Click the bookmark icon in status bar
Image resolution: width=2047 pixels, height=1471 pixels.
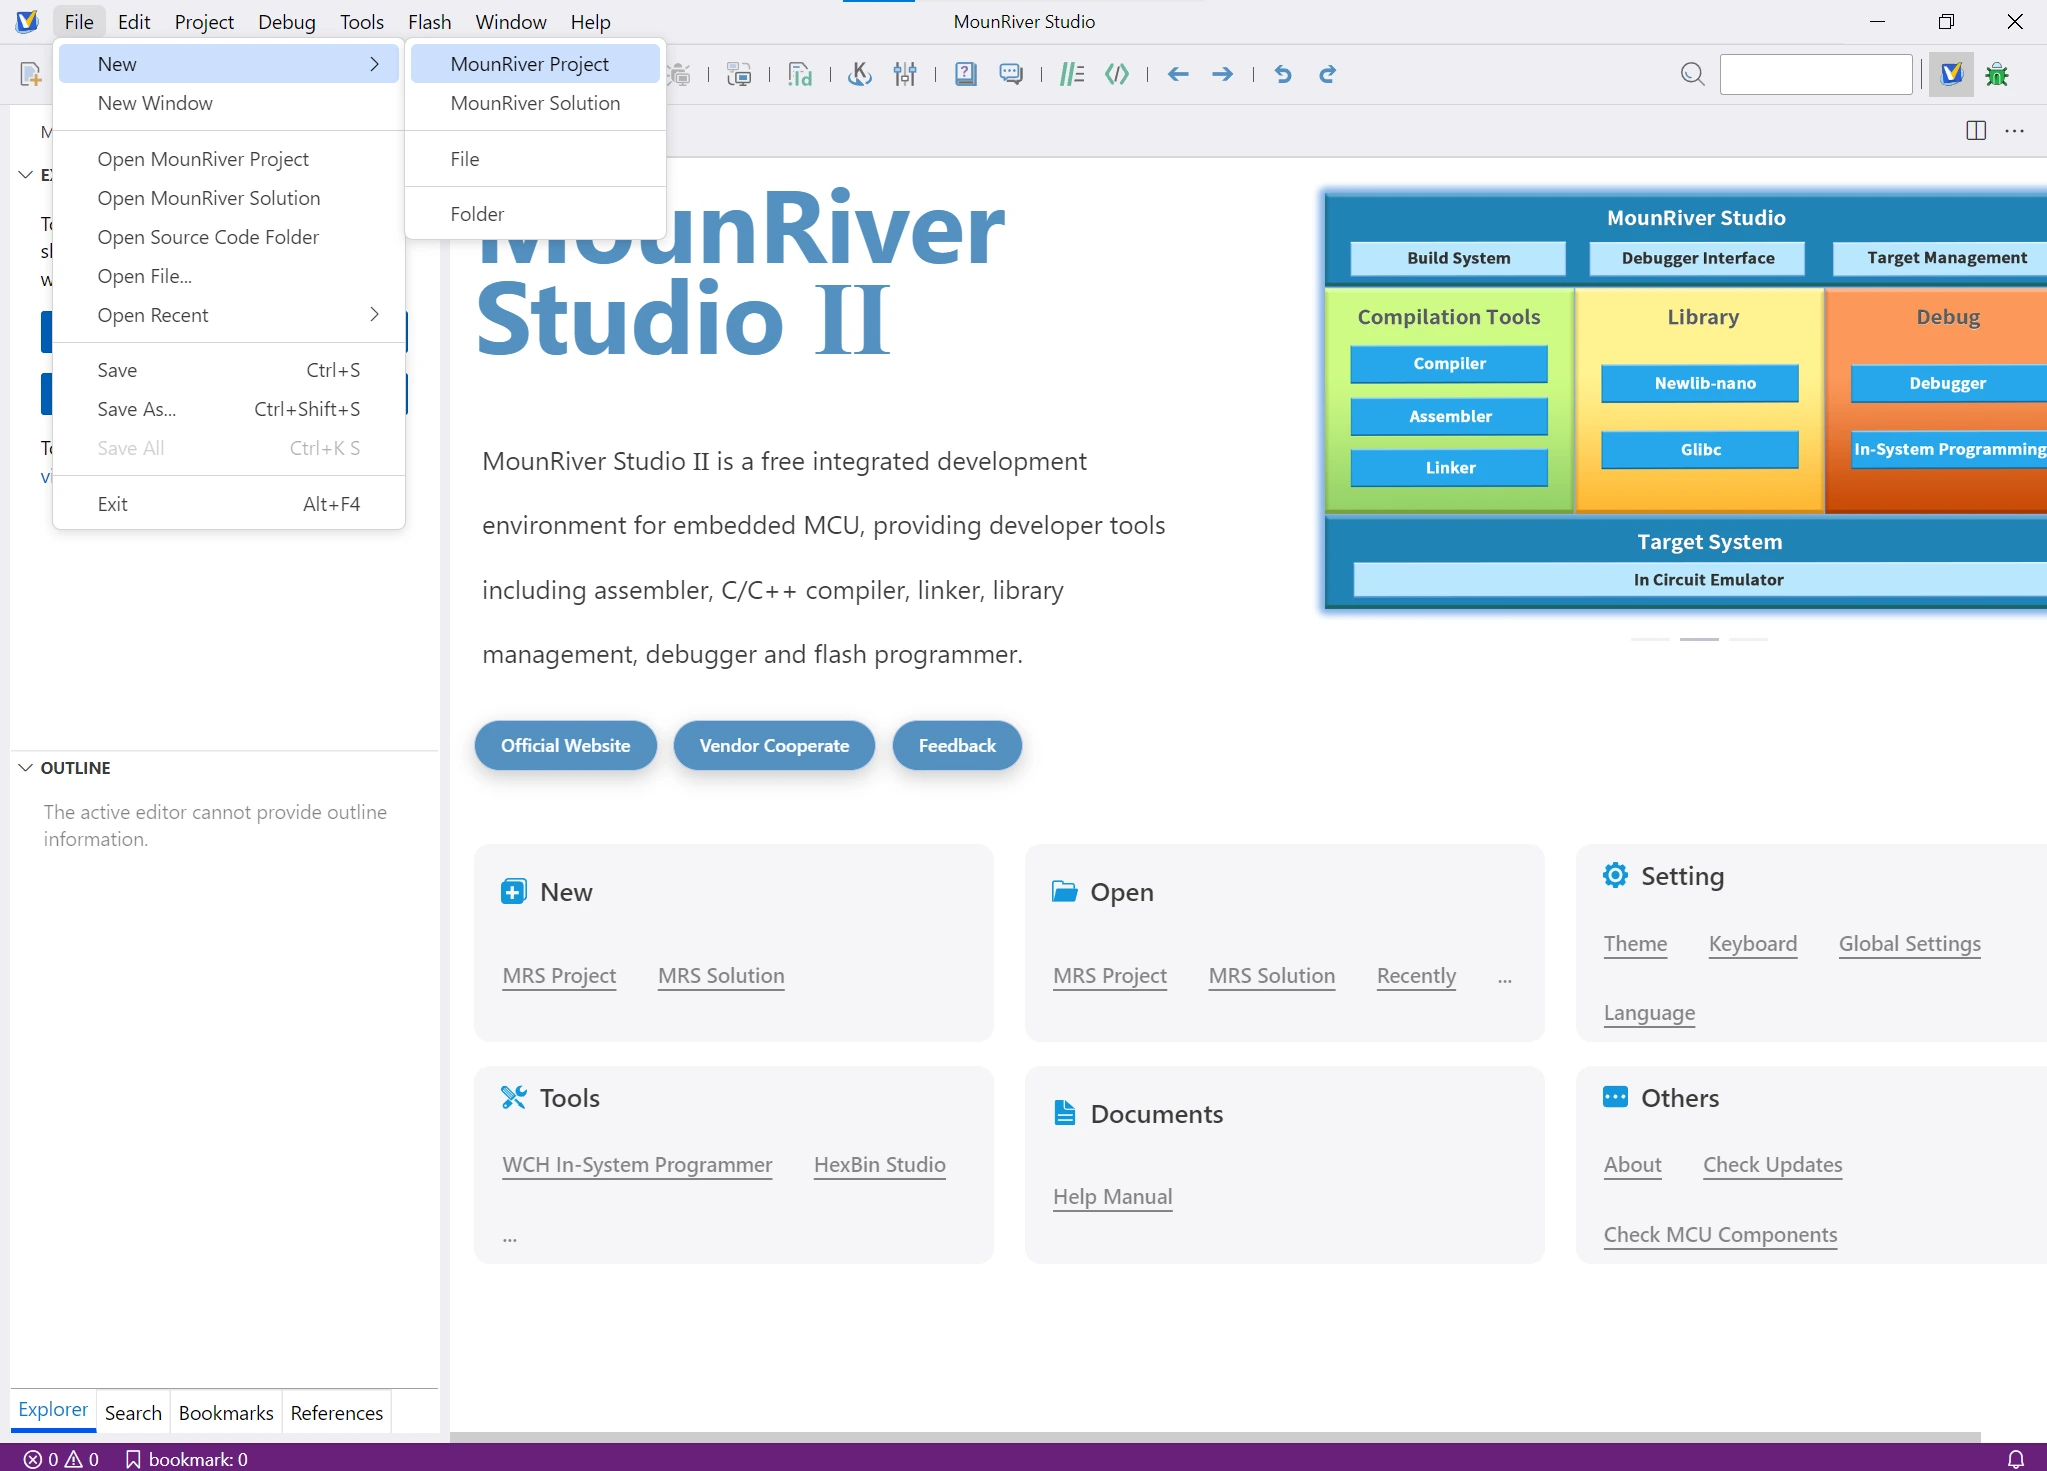pos(133,1459)
